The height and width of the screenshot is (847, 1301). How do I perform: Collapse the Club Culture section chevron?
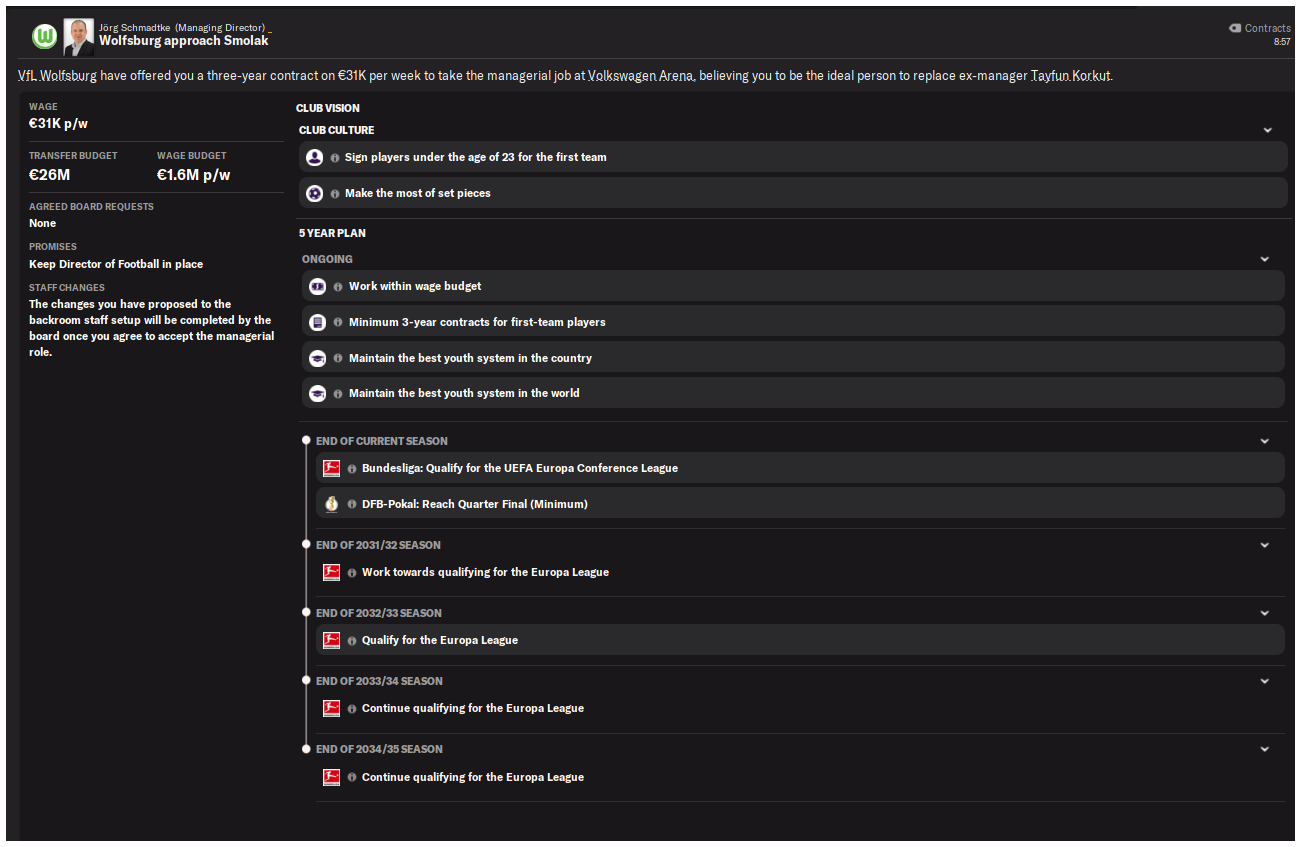[x=1268, y=130]
